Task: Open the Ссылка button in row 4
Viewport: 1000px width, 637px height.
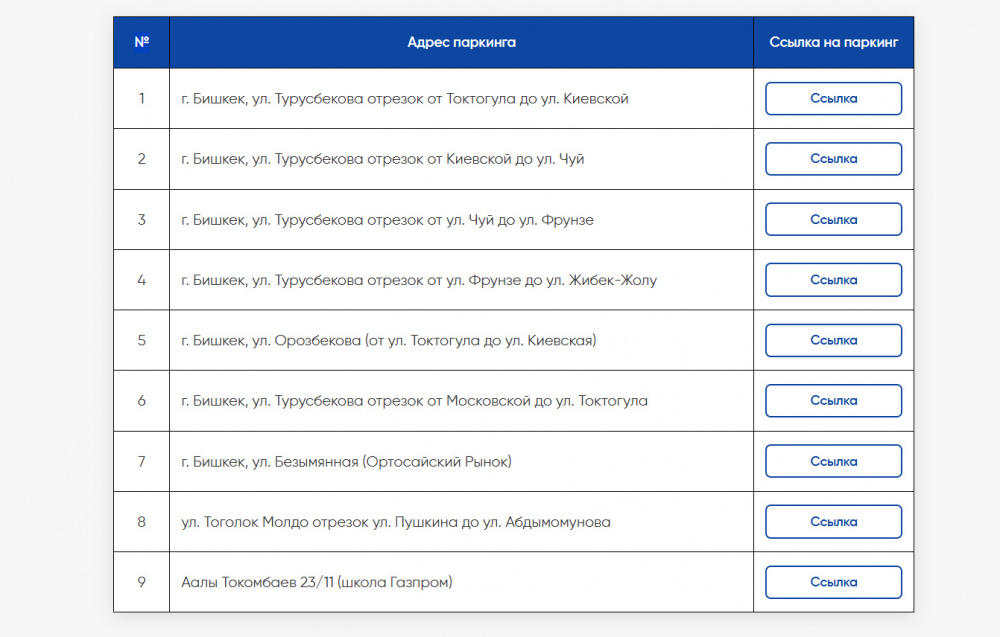Action: coord(833,280)
